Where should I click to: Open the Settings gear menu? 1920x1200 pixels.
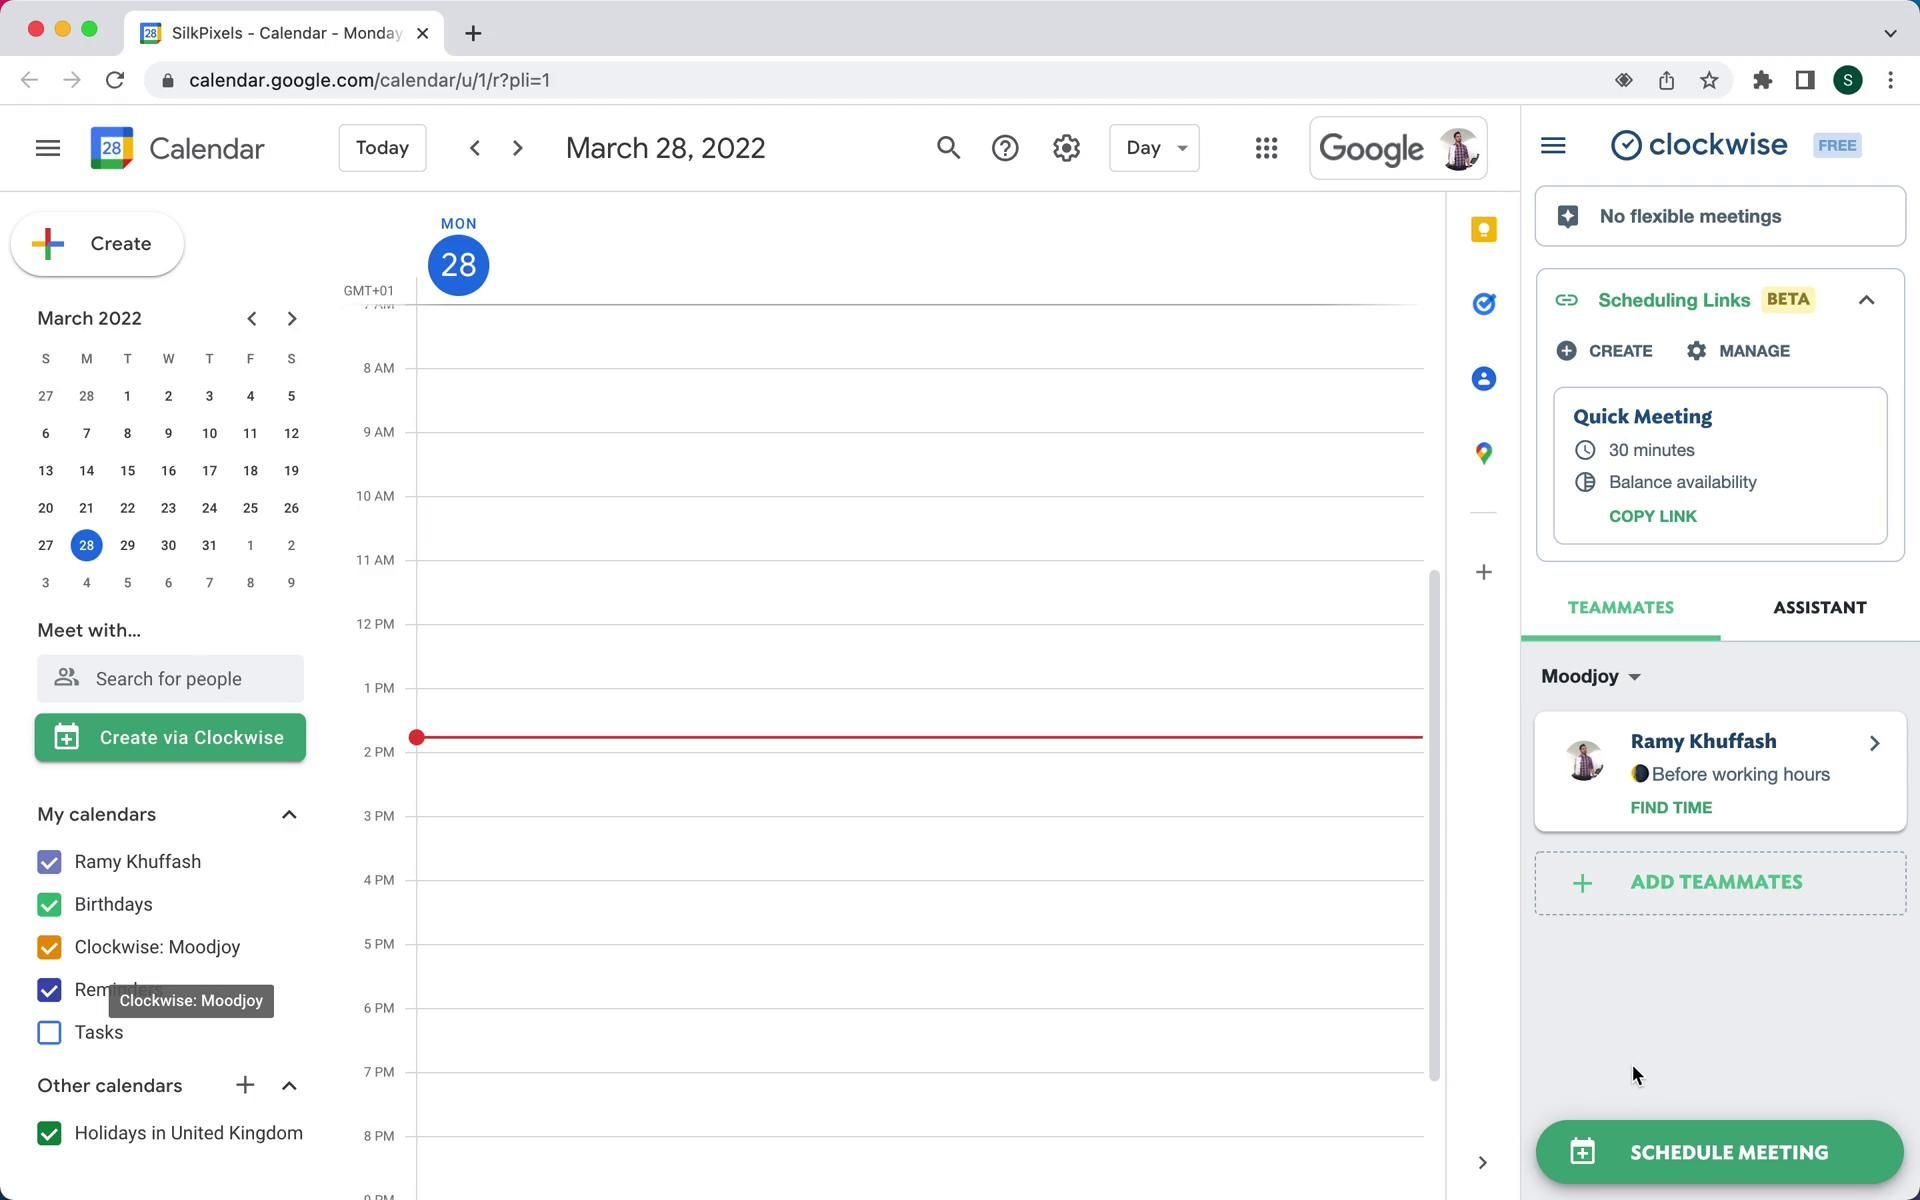[1066, 148]
